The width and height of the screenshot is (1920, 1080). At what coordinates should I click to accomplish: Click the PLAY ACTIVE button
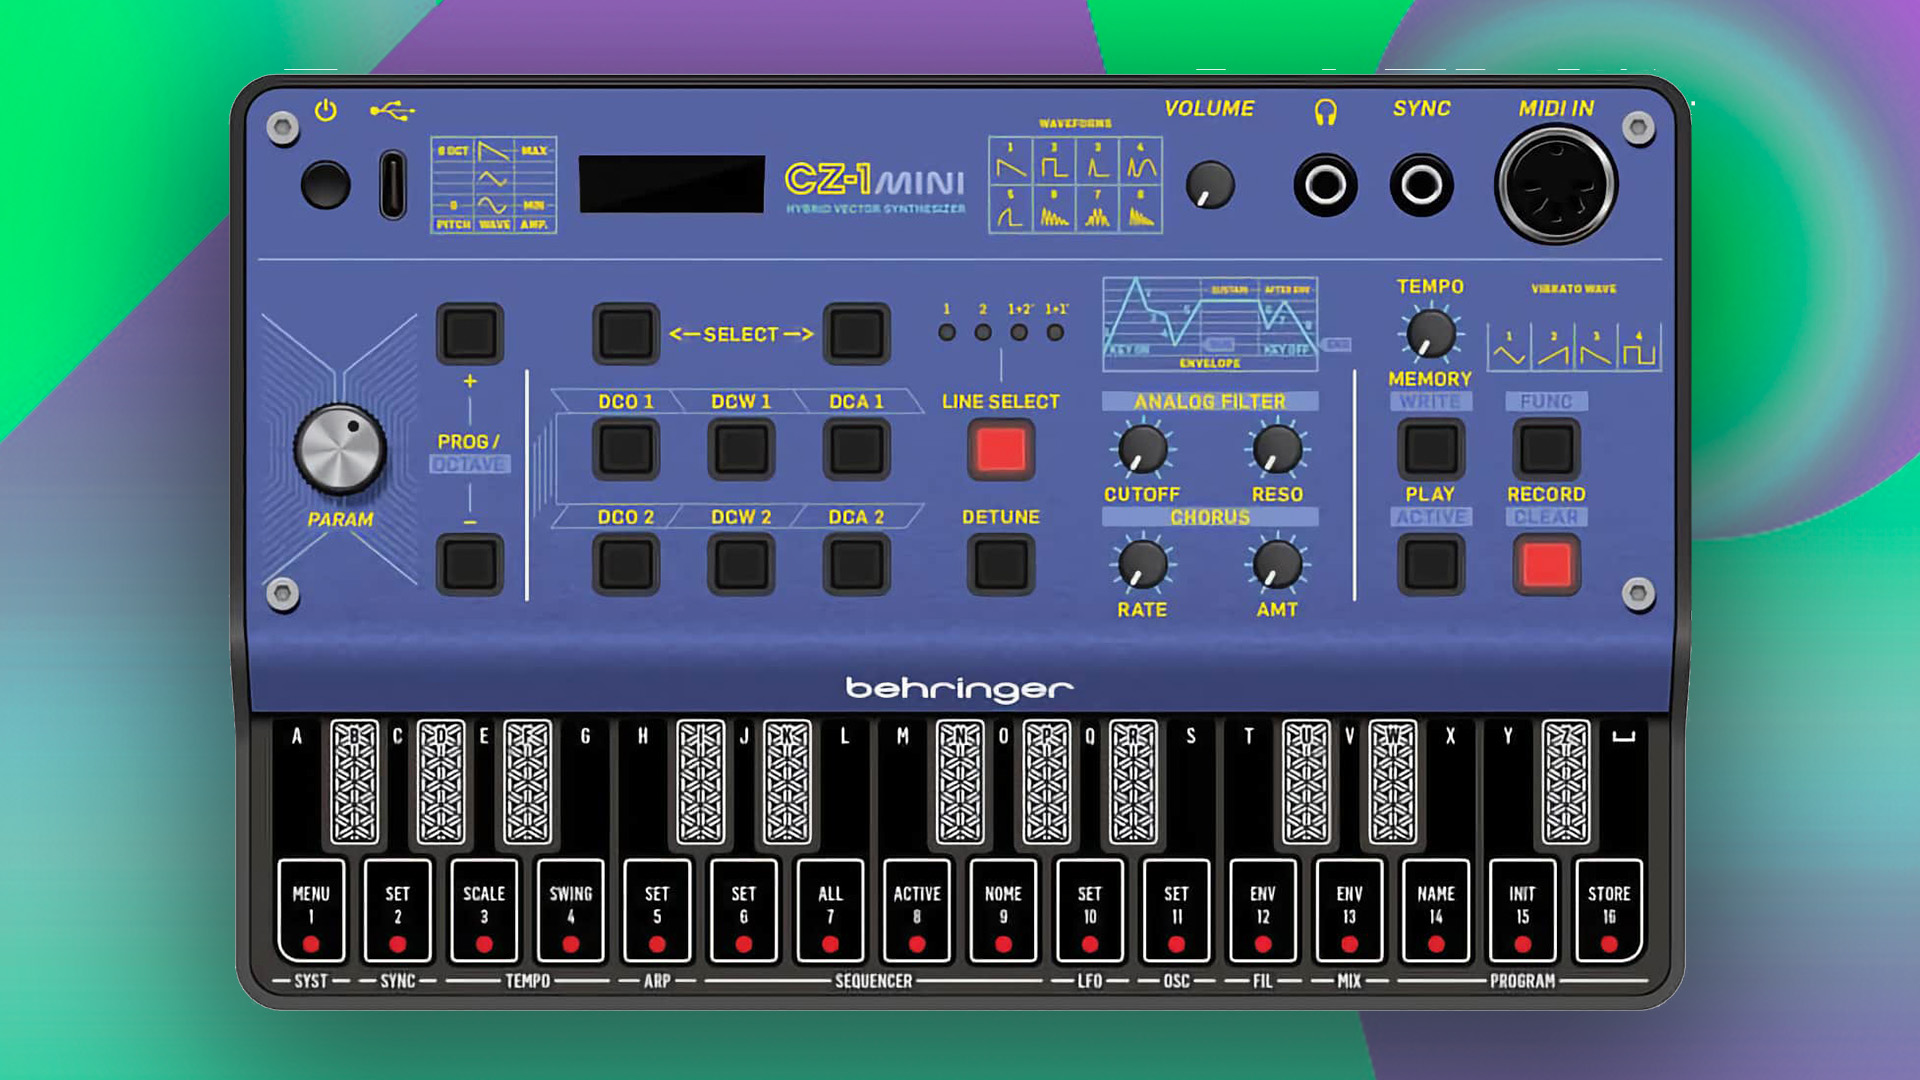[1430, 565]
